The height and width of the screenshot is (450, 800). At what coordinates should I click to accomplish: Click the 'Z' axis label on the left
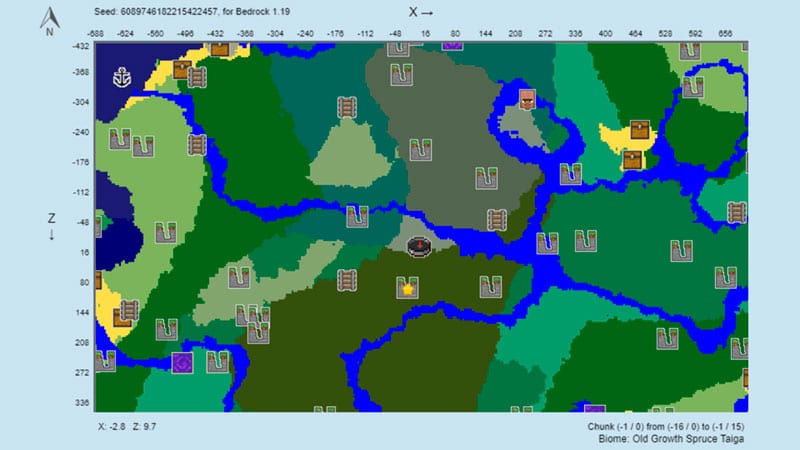pos(52,218)
